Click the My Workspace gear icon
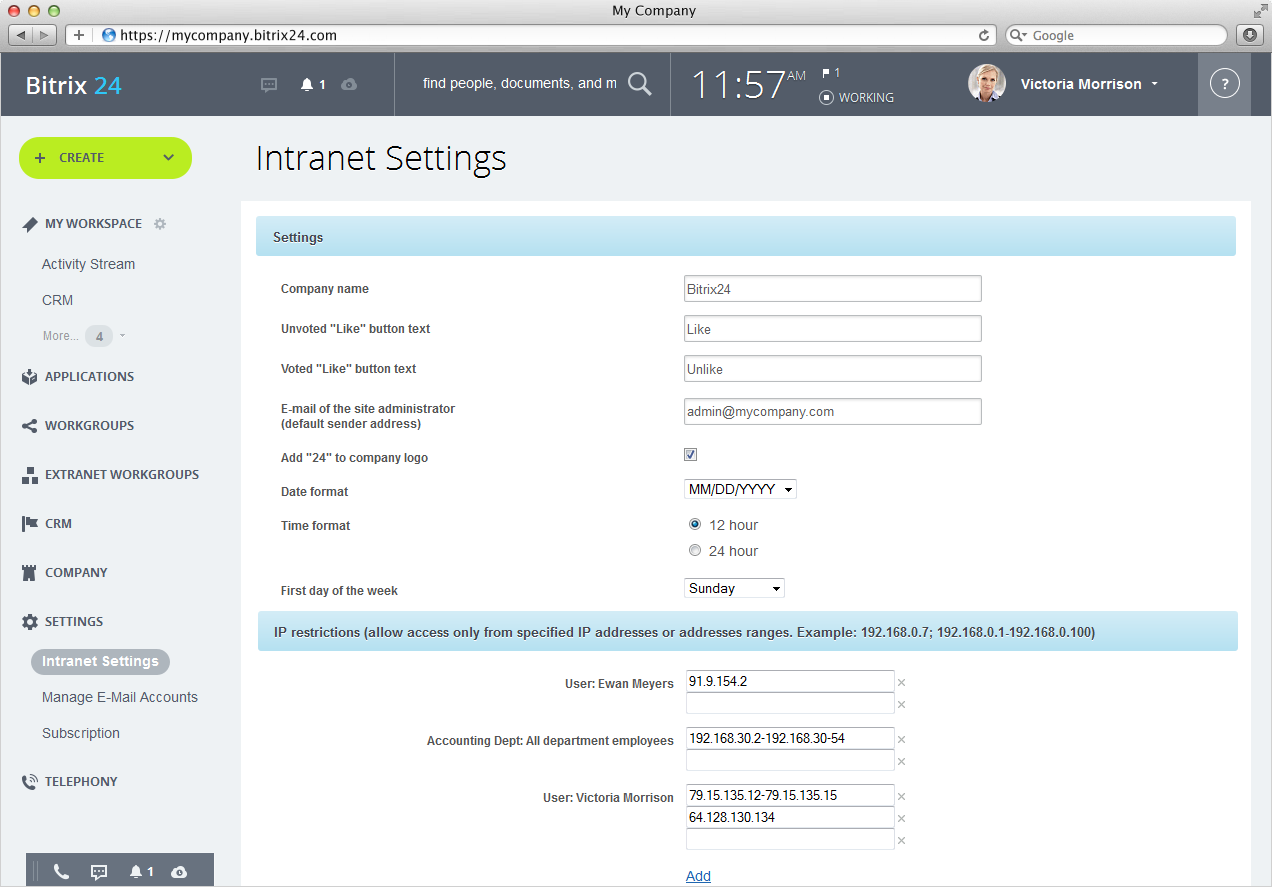Screen dimensions: 1272x887 160,224
